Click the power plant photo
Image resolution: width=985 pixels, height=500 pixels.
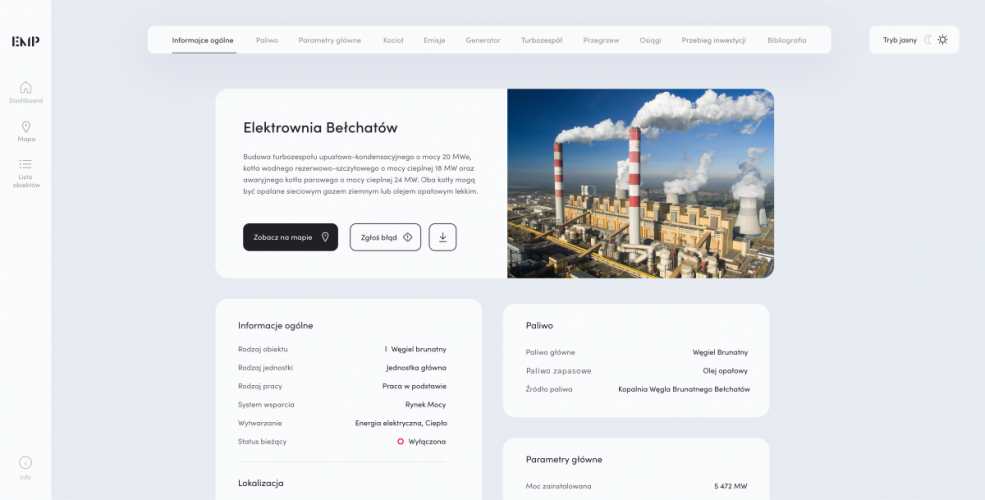click(x=640, y=183)
